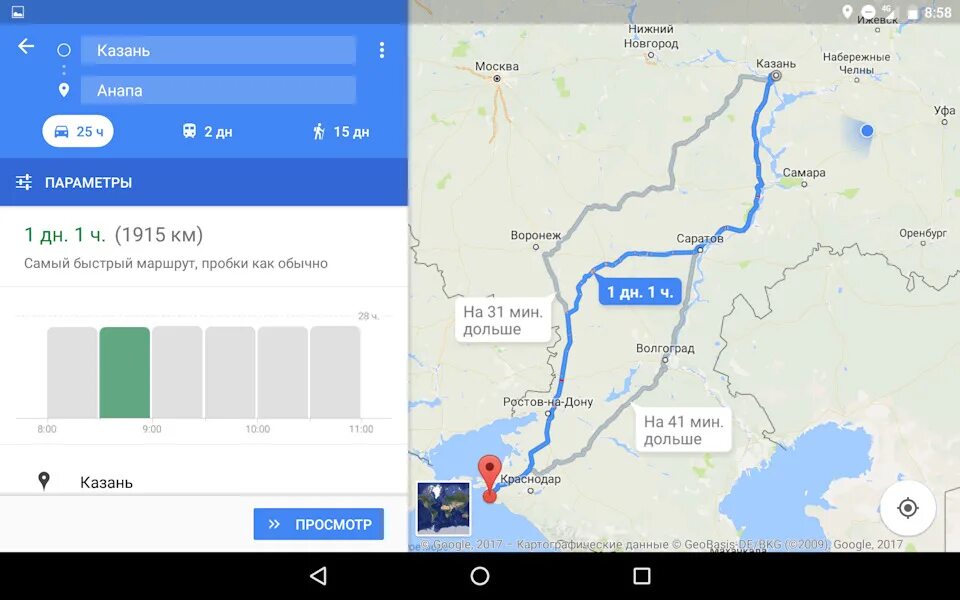Choose the first gray bar at 8:00
The image size is (960, 600).
[x=72, y=372]
